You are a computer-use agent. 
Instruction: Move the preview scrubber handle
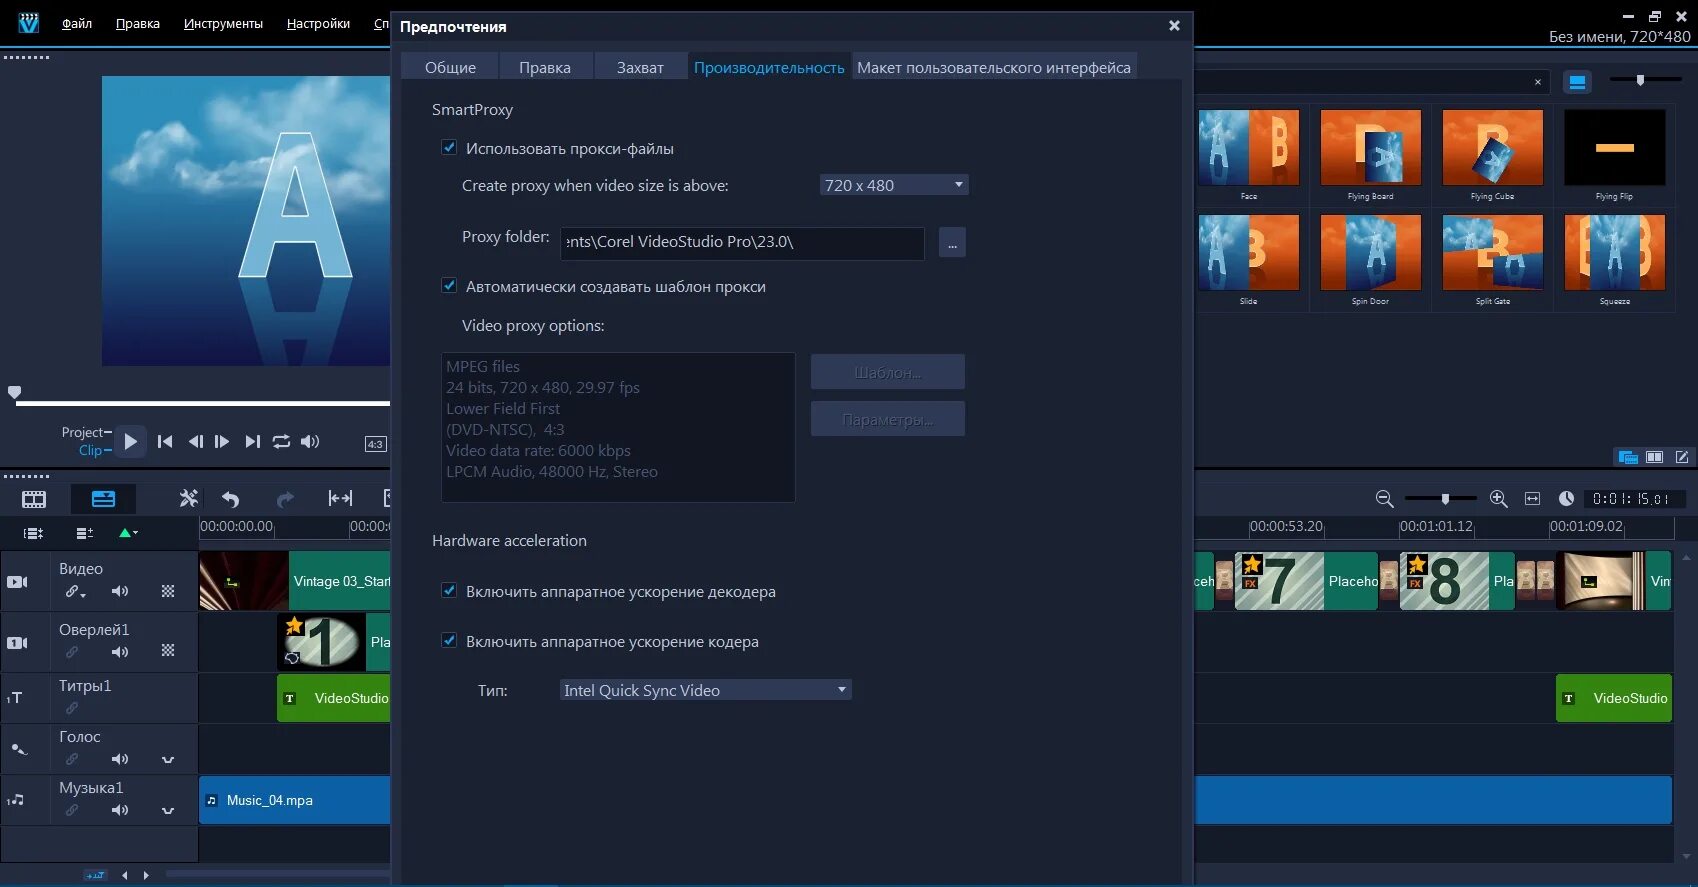coord(15,393)
